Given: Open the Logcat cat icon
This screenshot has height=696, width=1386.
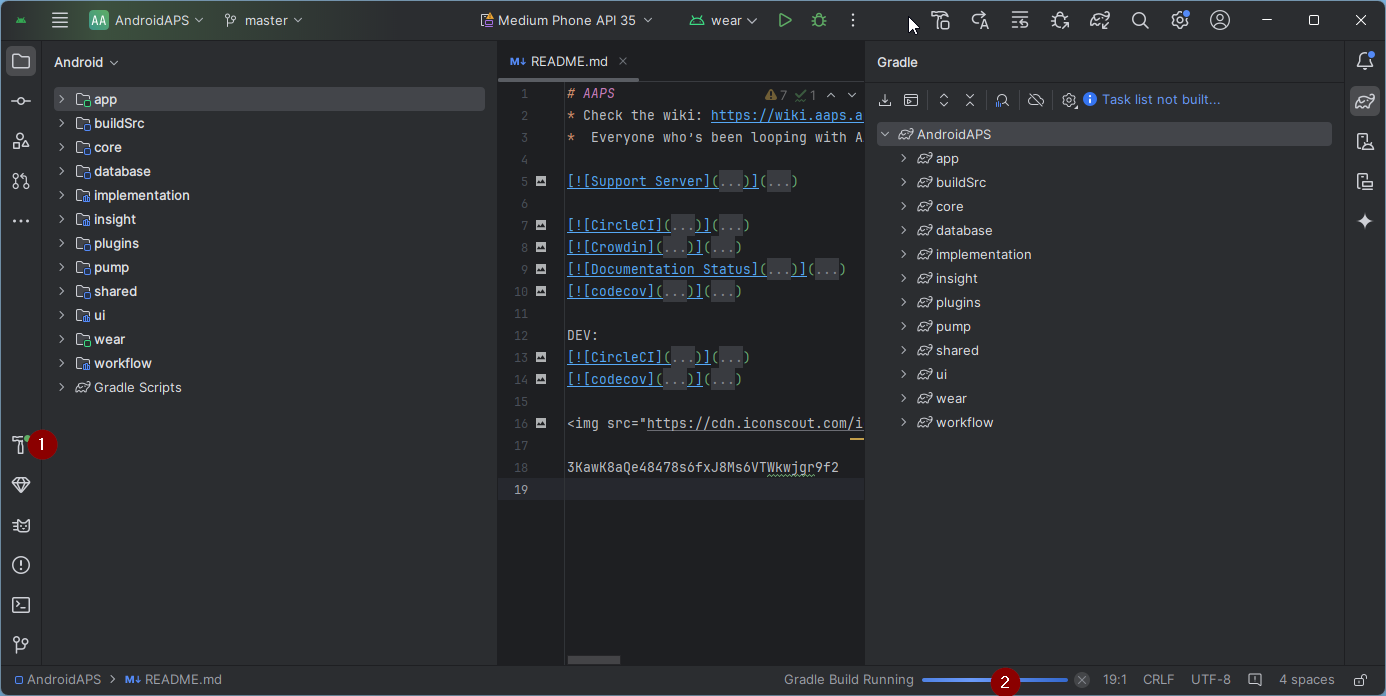Looking at the screenshot, I should click(x=21, y=525).
